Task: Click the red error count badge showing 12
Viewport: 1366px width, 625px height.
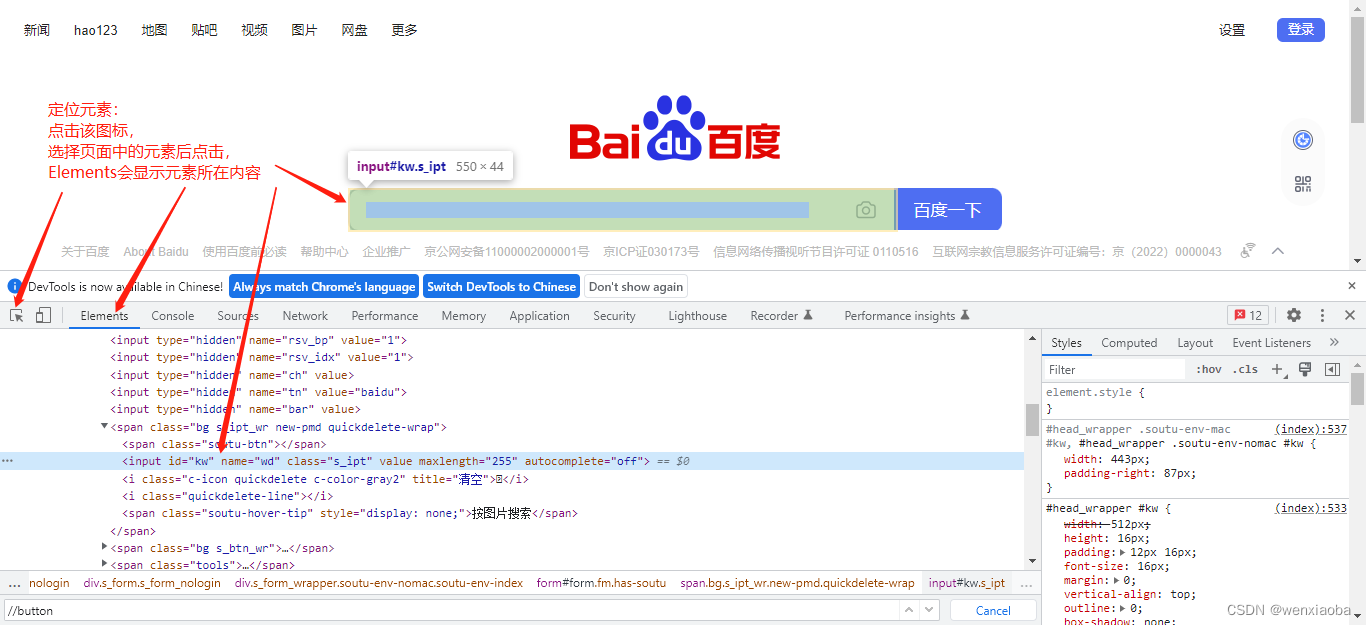Action: point(1248,315)
